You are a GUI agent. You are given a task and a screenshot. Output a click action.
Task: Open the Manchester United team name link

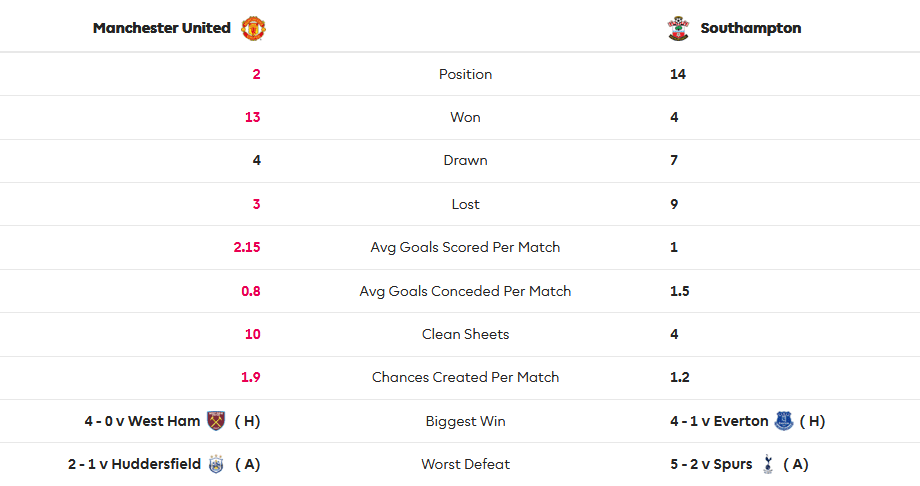[161, 28]
